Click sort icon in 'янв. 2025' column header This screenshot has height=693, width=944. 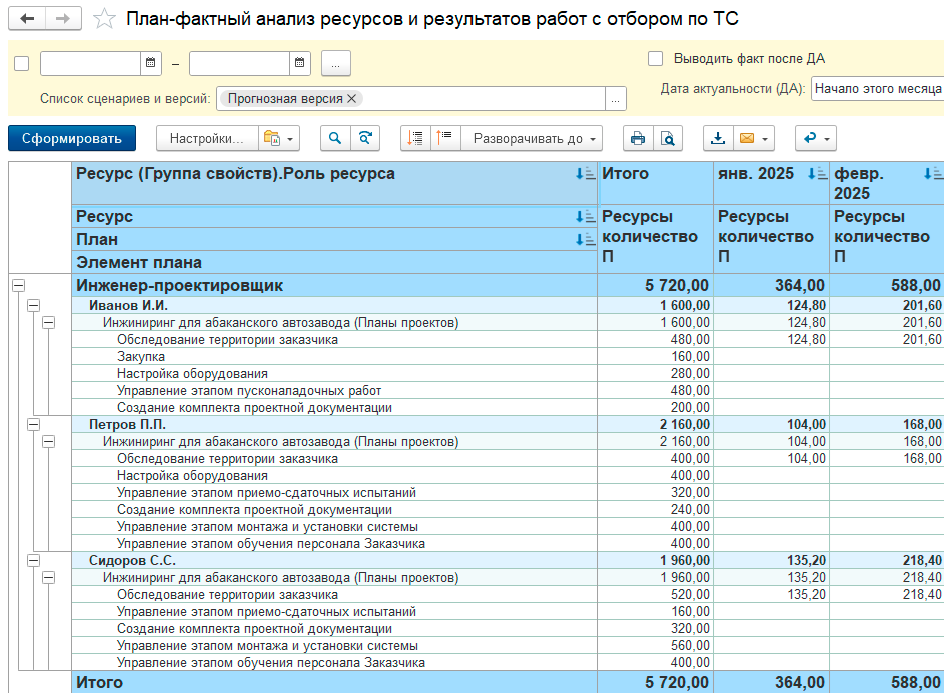818,174
